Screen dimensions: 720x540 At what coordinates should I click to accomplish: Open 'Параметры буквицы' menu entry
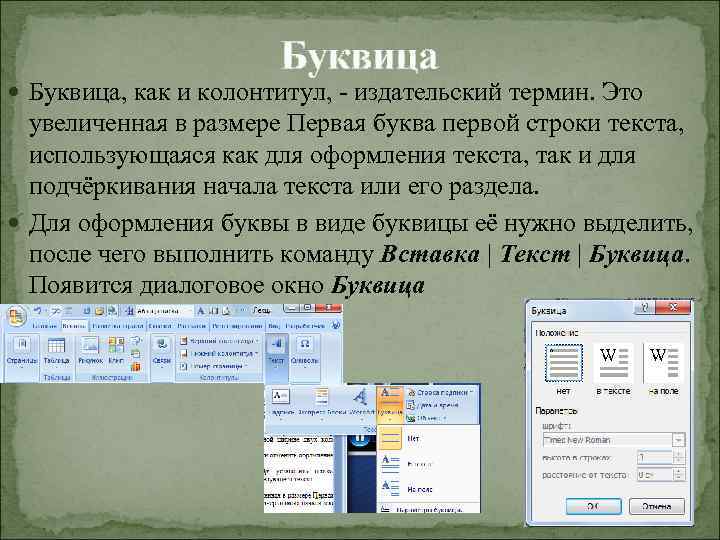pyautogui.click(x=428, y=509)
